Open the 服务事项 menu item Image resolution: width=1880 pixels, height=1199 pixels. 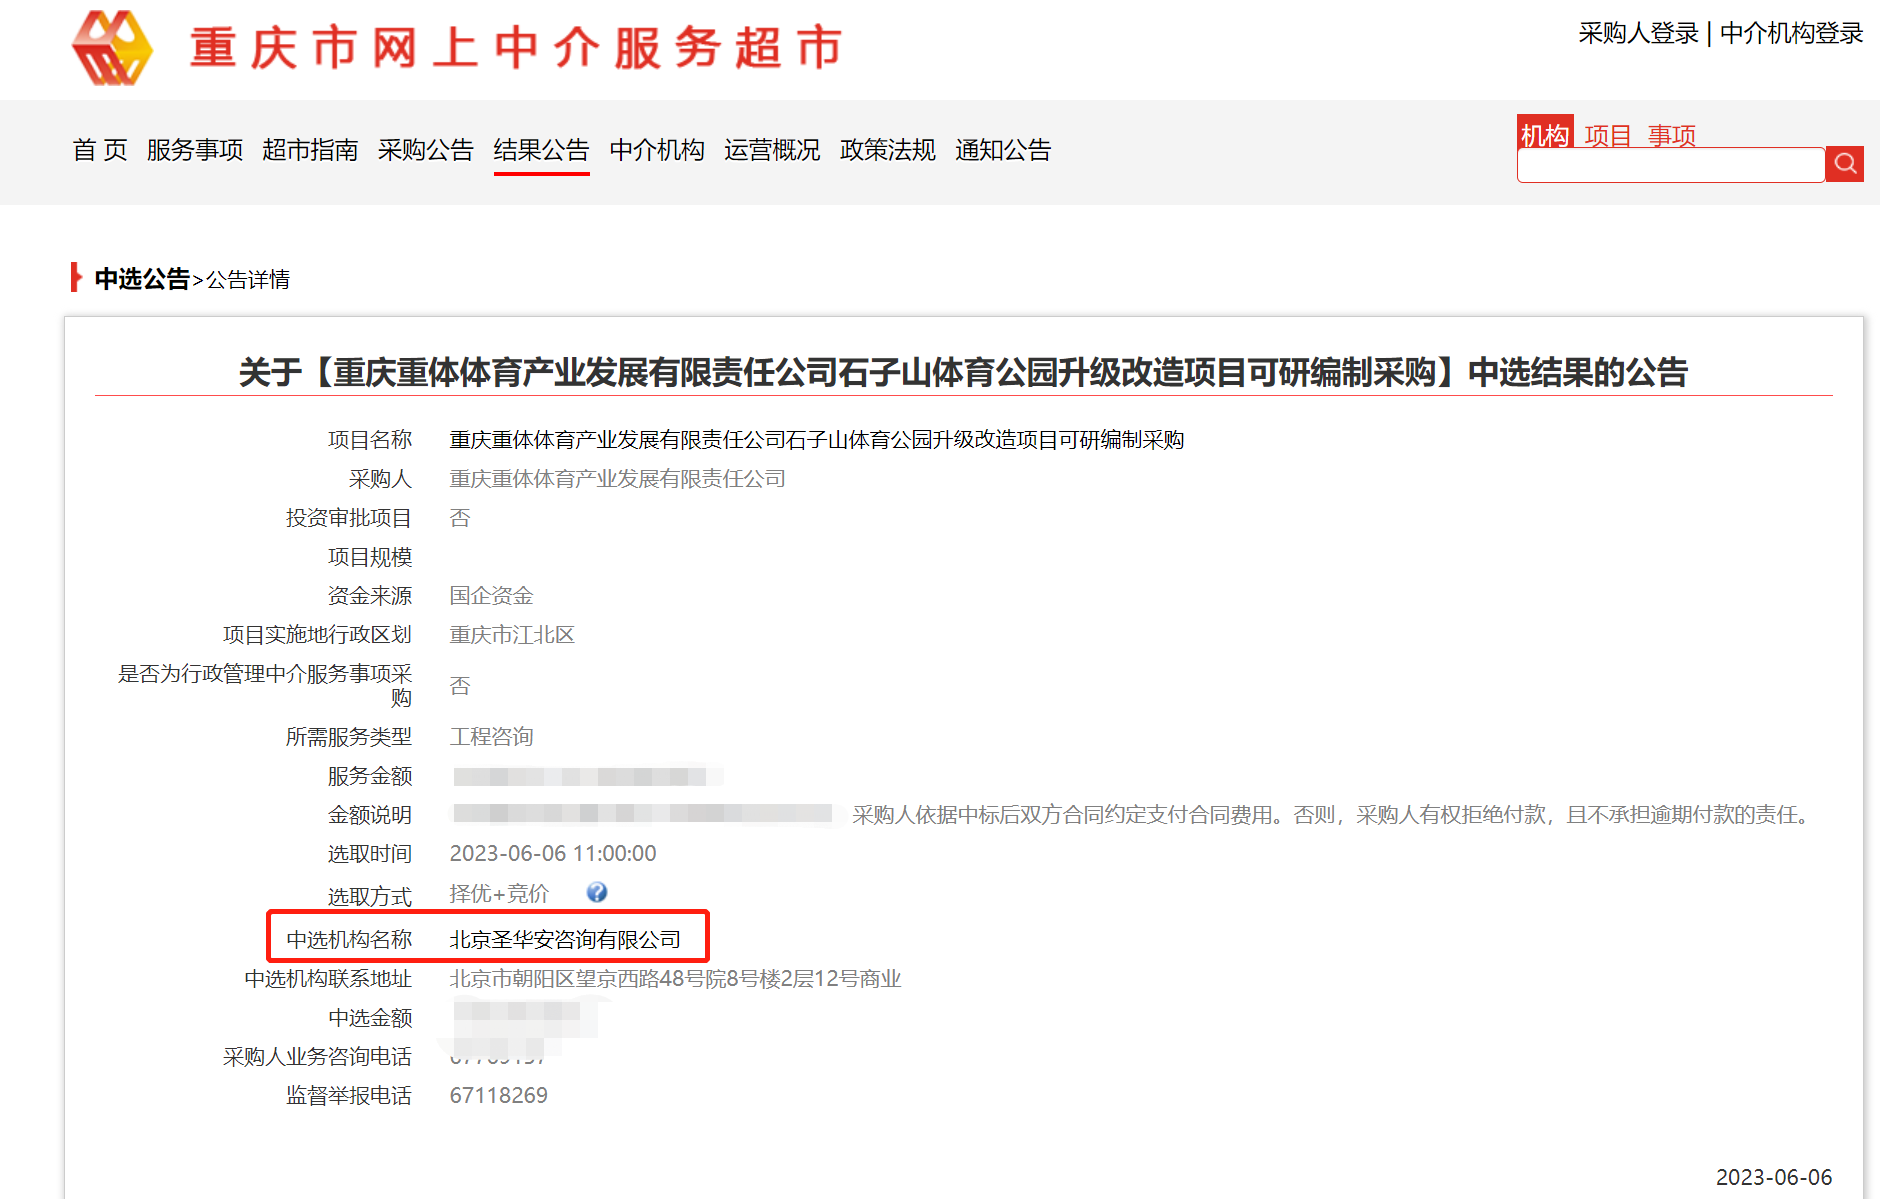(195, 150)
